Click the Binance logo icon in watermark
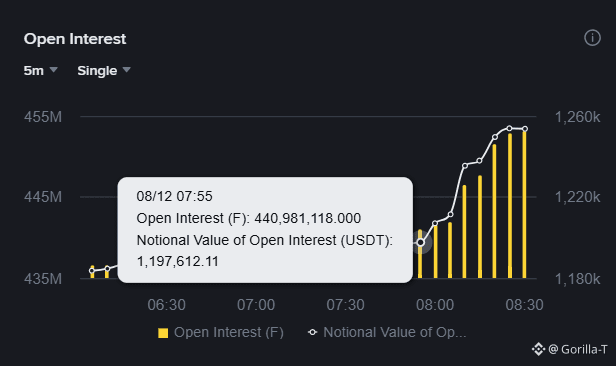Screen dimensions: 616x366 [x=538, y=349]
